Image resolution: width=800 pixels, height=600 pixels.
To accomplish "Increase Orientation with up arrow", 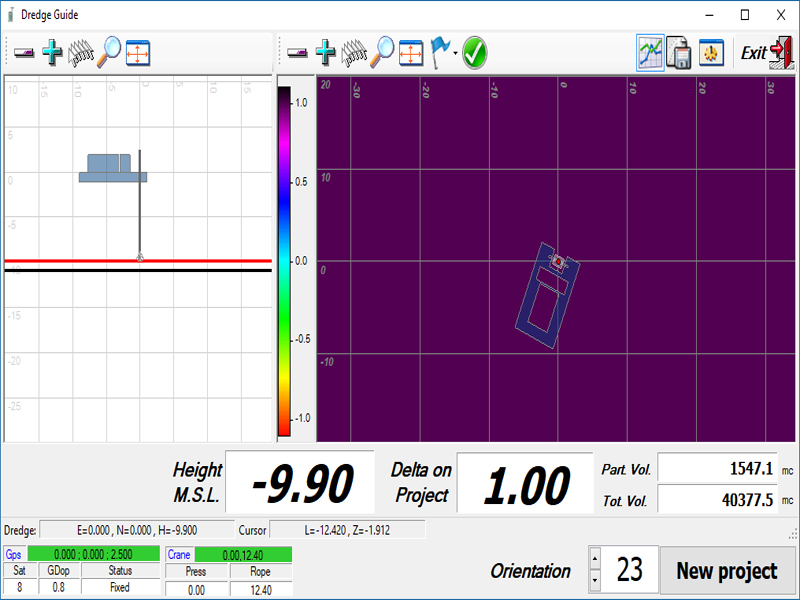I will pos(595,559).
